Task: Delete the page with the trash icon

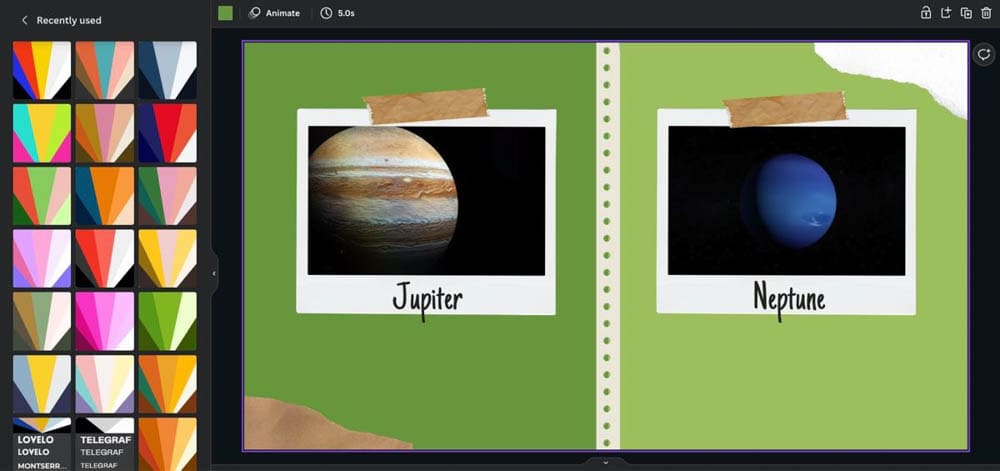Action: pyautogui.click(x=986, y=13)
